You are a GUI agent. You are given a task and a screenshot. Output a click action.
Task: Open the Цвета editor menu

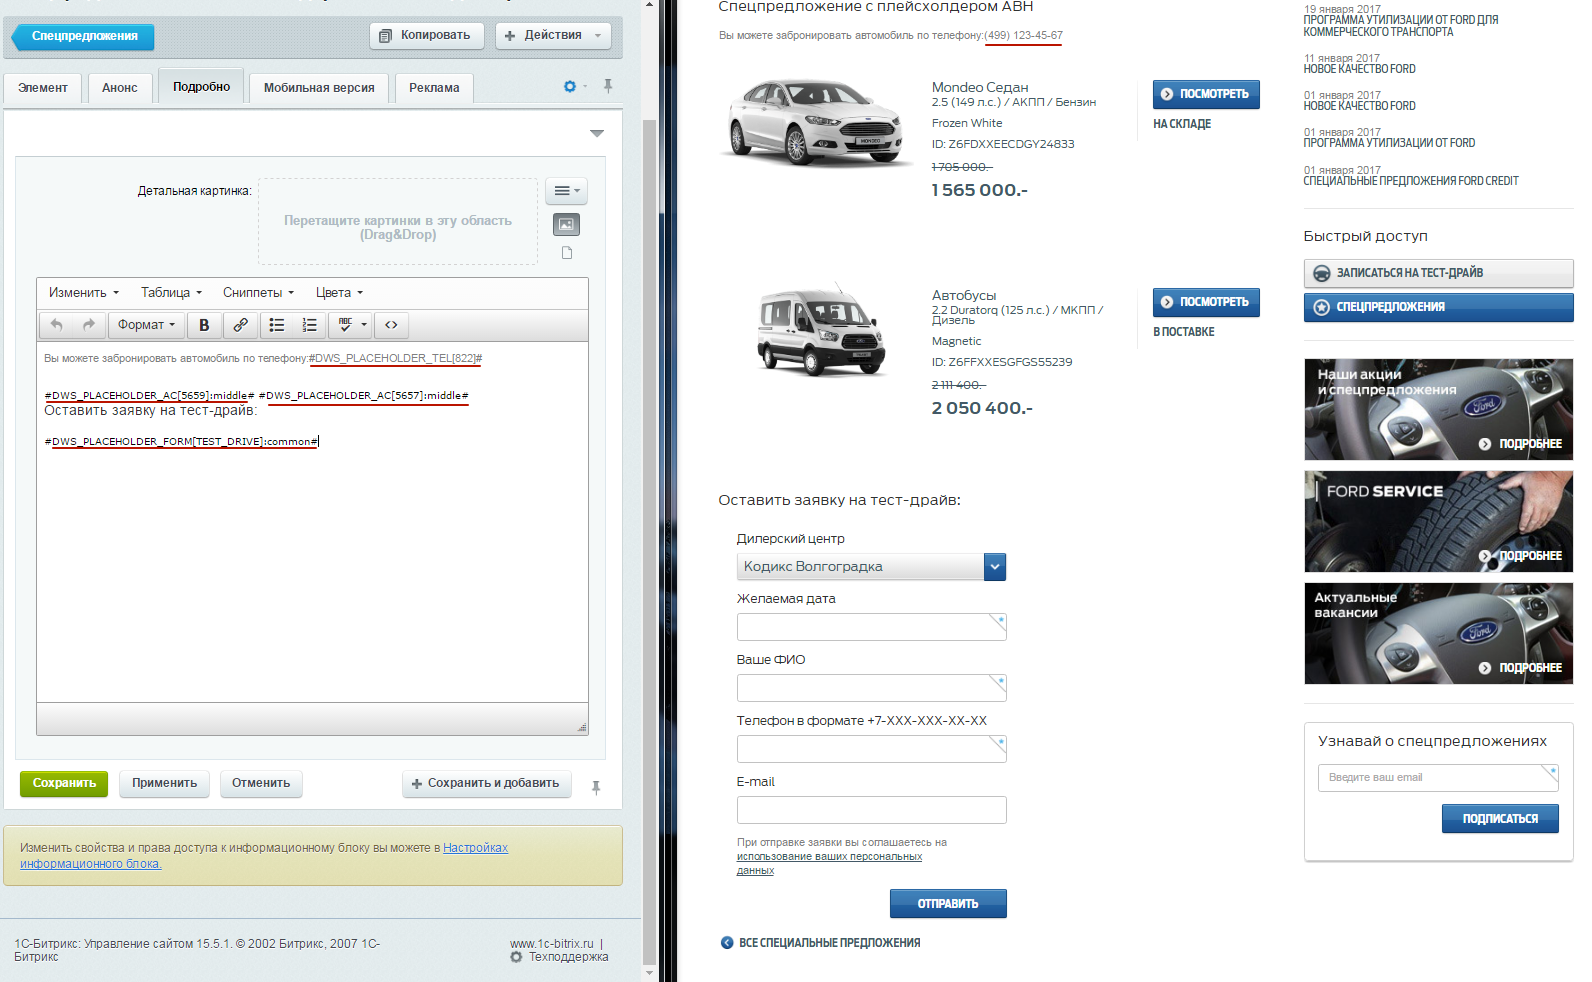339,293
